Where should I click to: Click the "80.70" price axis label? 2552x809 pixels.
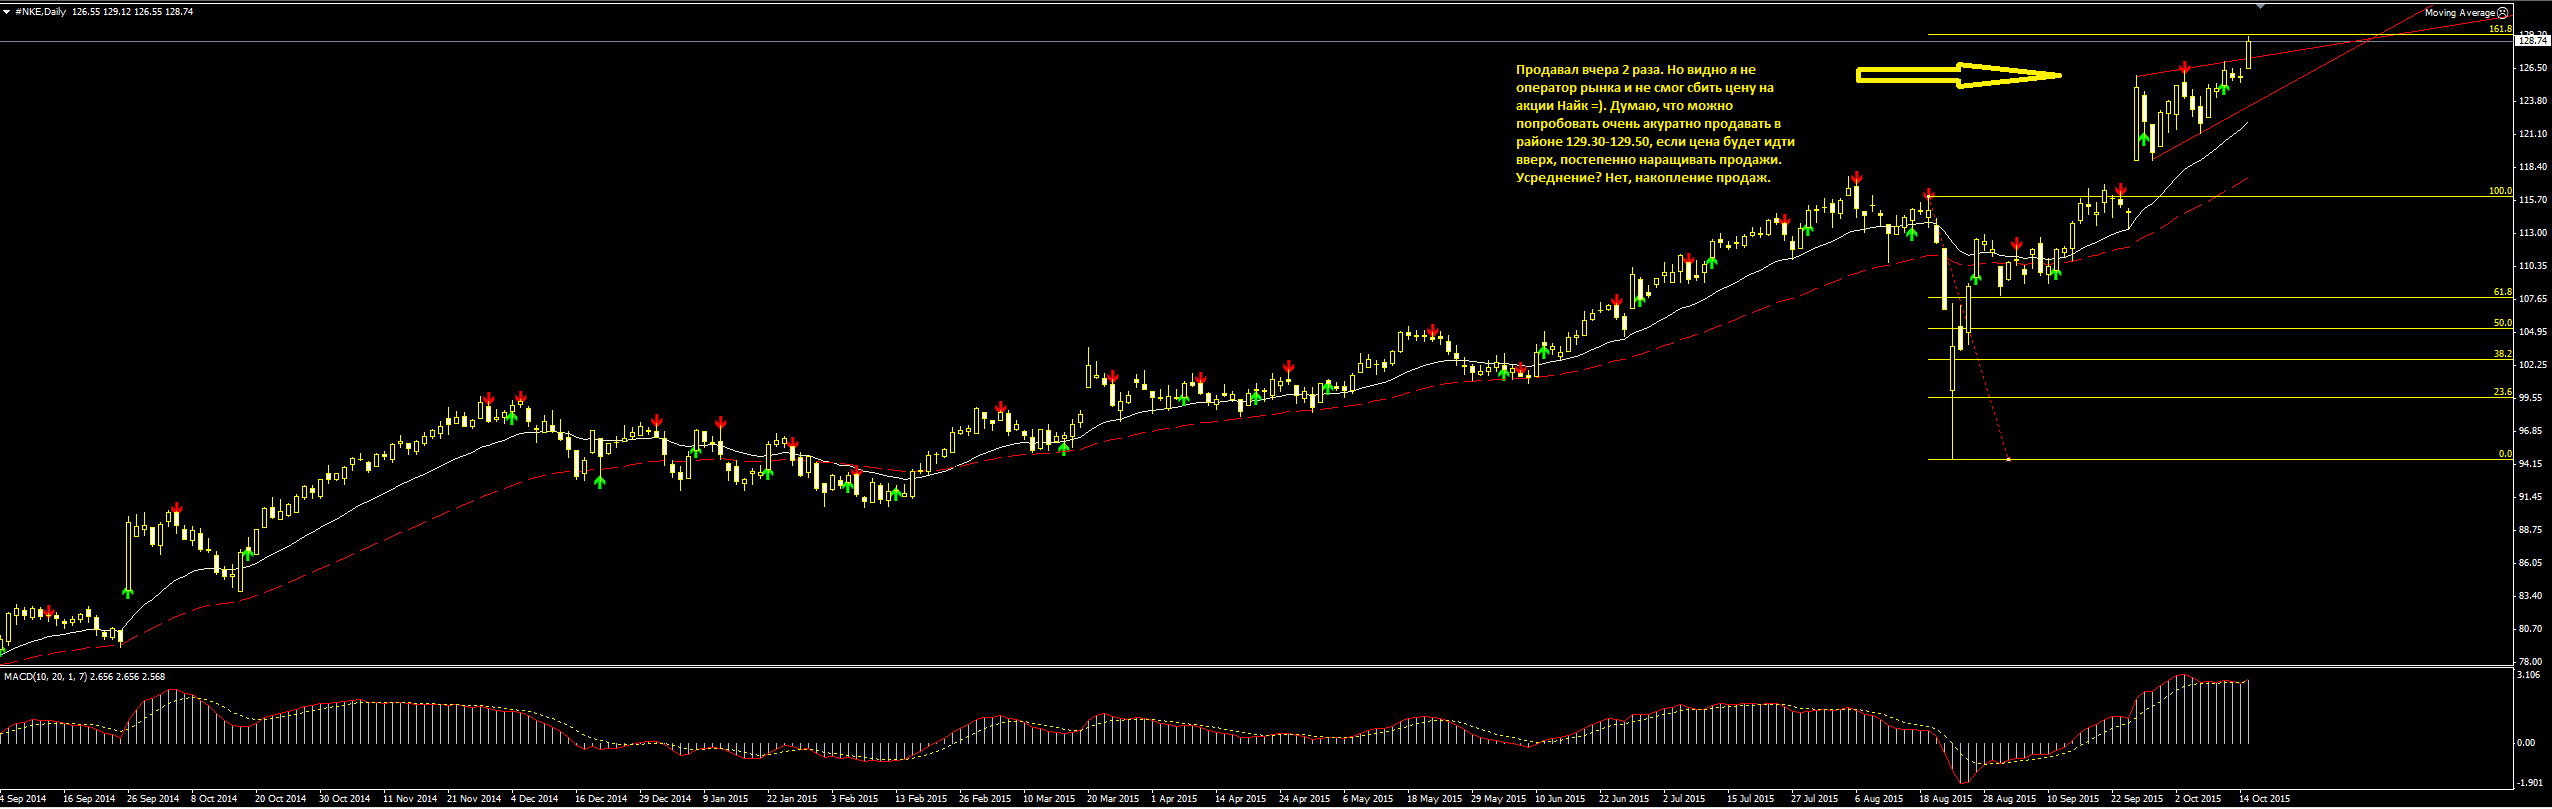coord(2531,629)
